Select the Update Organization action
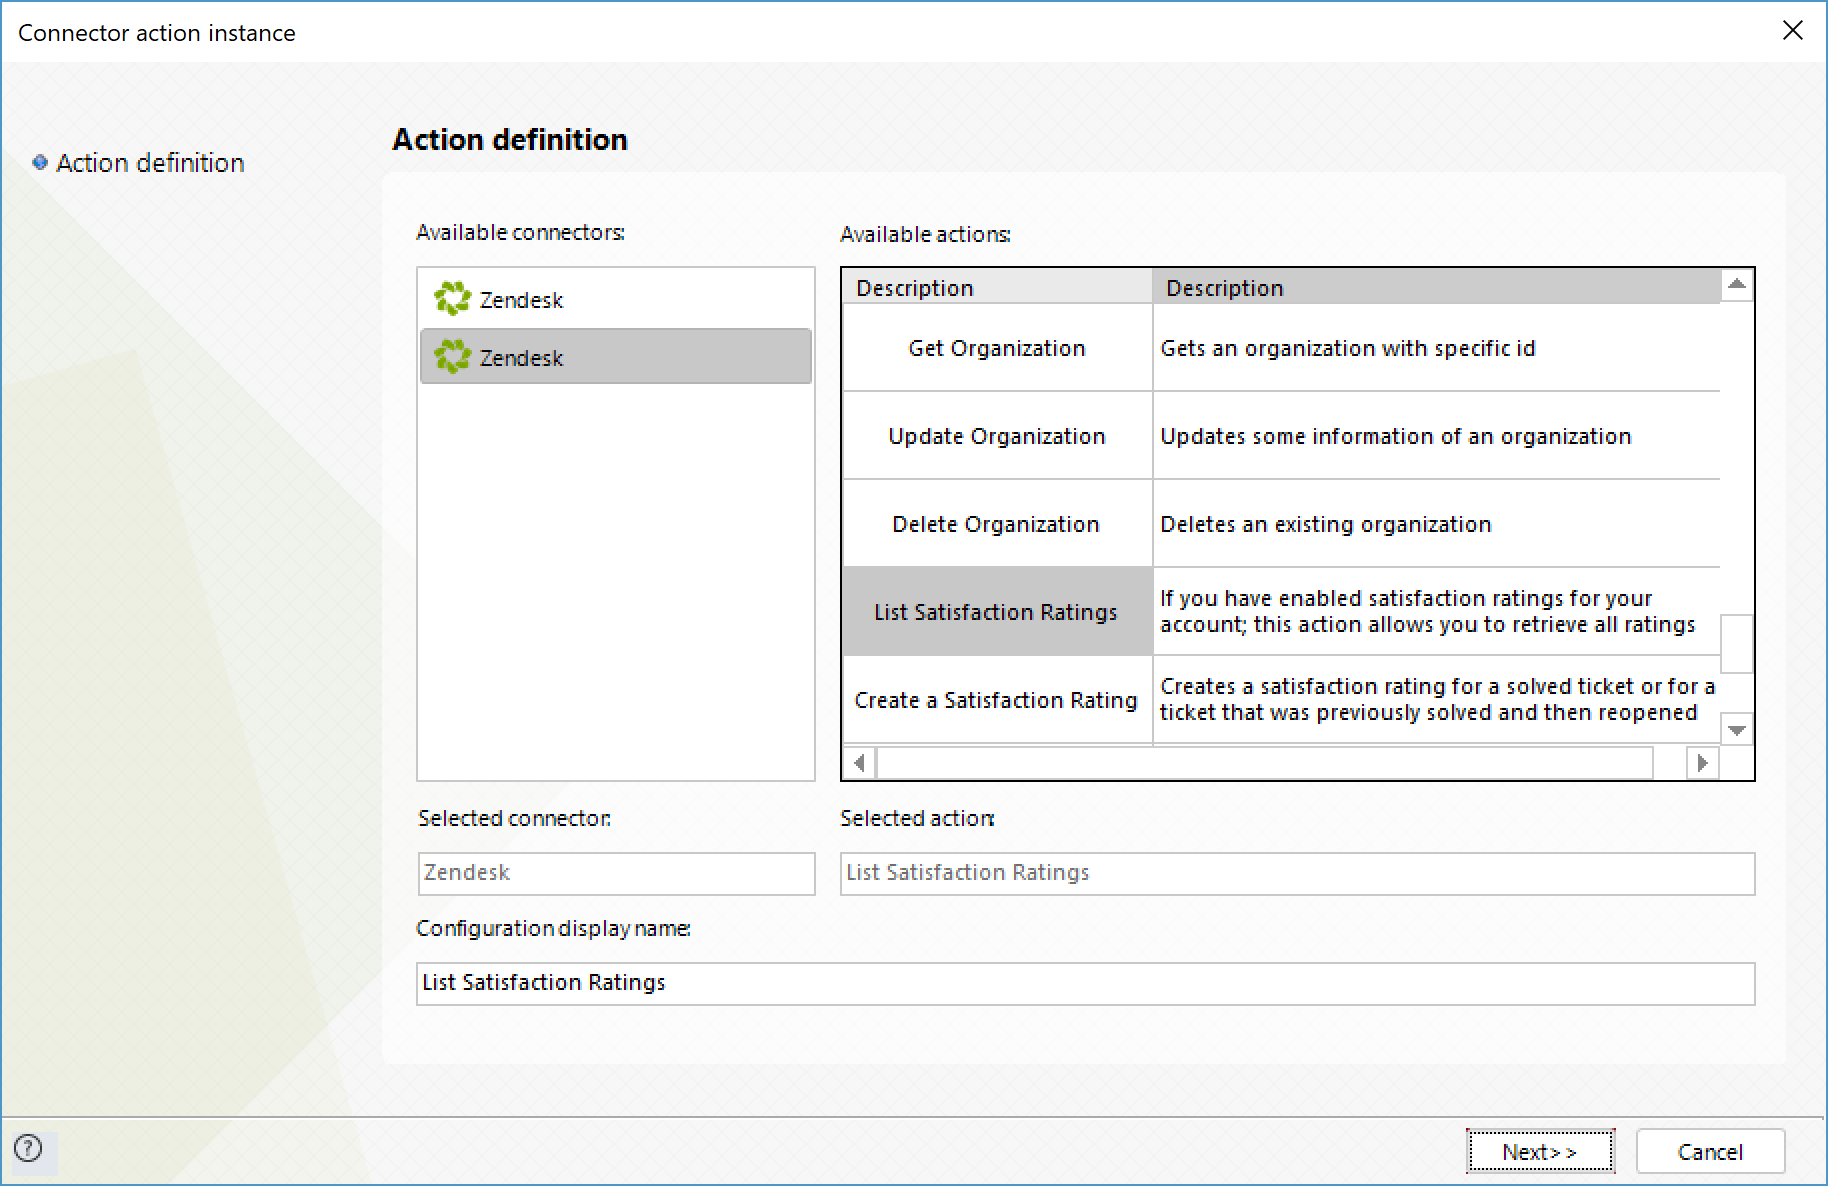The height and width of the screenshot is (1186, 1828). coord(997,436)
